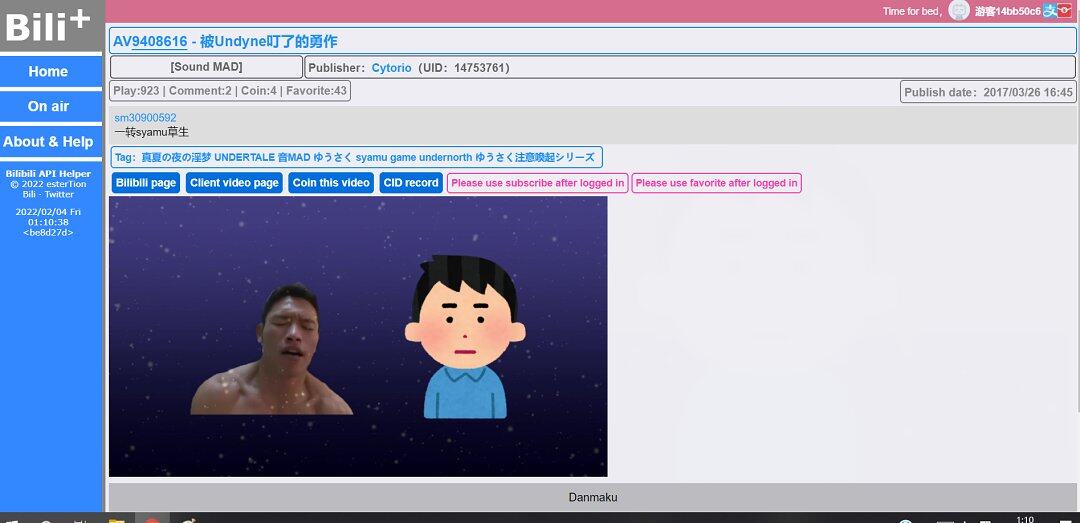
Task: Open the Sound MAD category
Action: click(206, 68)
